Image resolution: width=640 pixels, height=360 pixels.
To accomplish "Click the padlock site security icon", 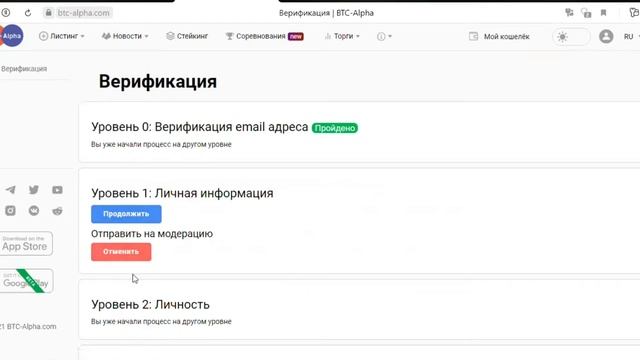I will pyautogui.click(x=49, y=13).
